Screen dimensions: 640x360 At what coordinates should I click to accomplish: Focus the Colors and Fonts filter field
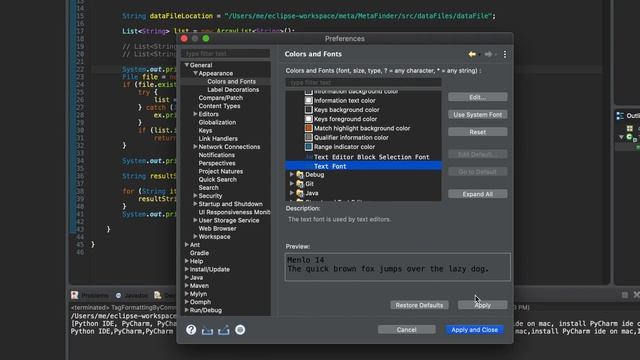click(x=363, y=82)
